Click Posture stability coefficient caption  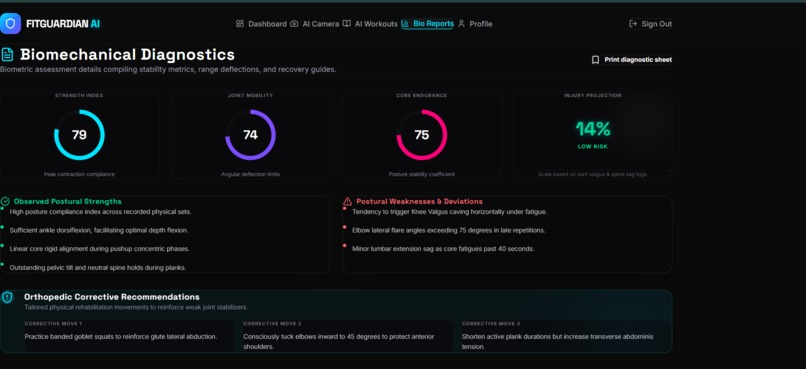coord(422,175)
